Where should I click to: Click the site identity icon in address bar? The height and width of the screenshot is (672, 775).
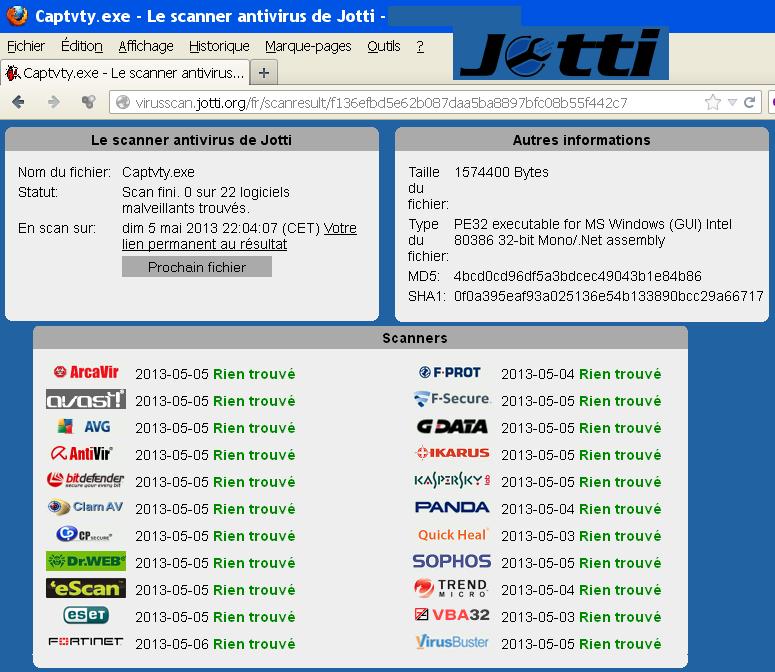tap(123, 102)
